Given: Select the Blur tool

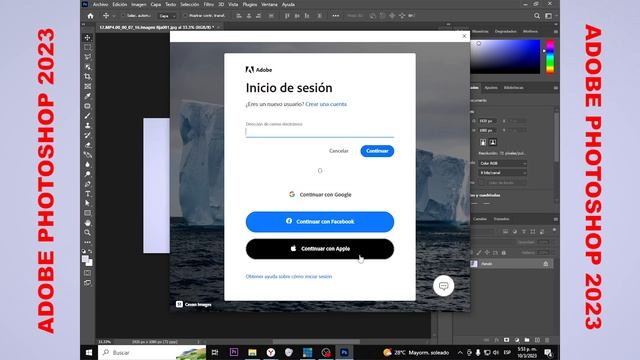Looking at the screenshot, I should (x=87, y=164).
